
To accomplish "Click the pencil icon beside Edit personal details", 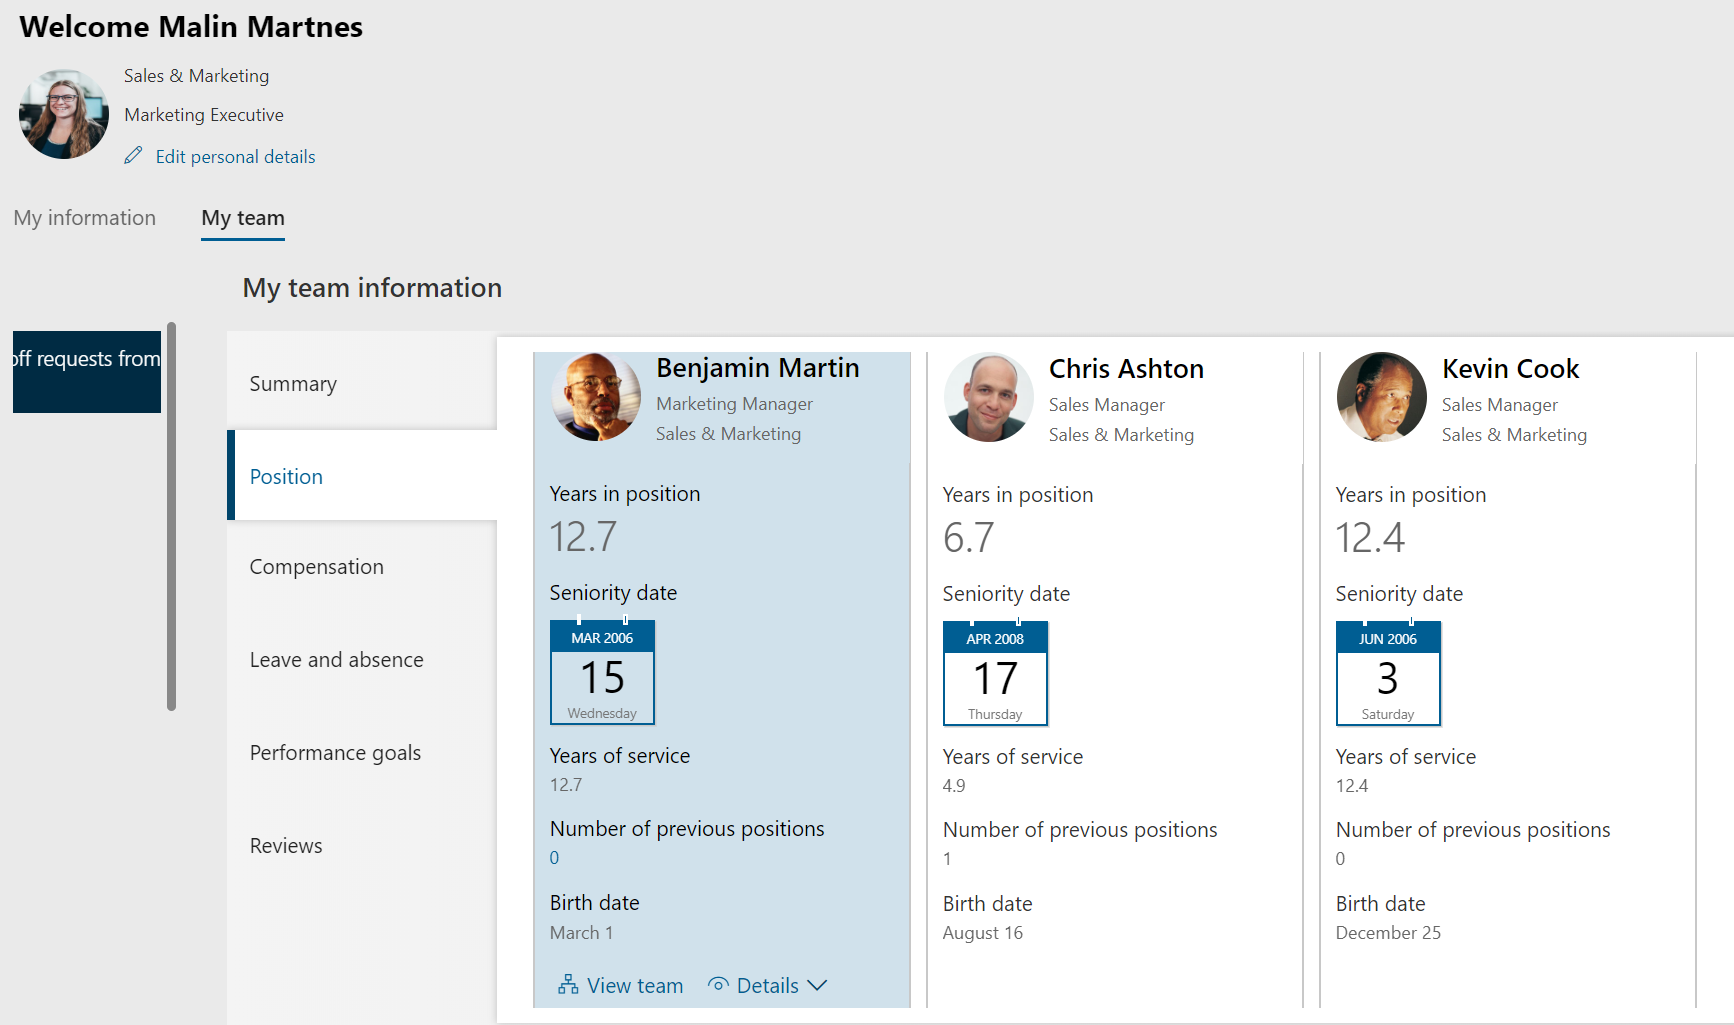I will click(133, 156).
